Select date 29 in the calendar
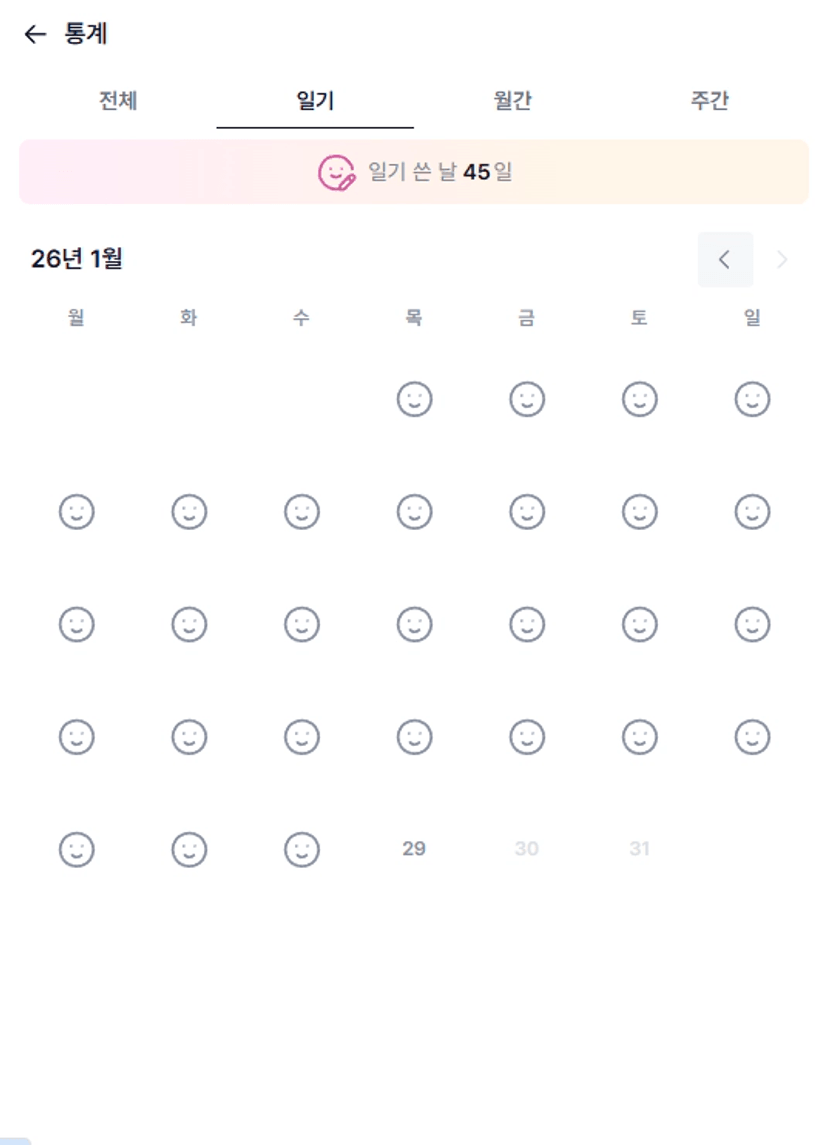This screenshot has width=827, height=1145. click(x=414, y=849)
